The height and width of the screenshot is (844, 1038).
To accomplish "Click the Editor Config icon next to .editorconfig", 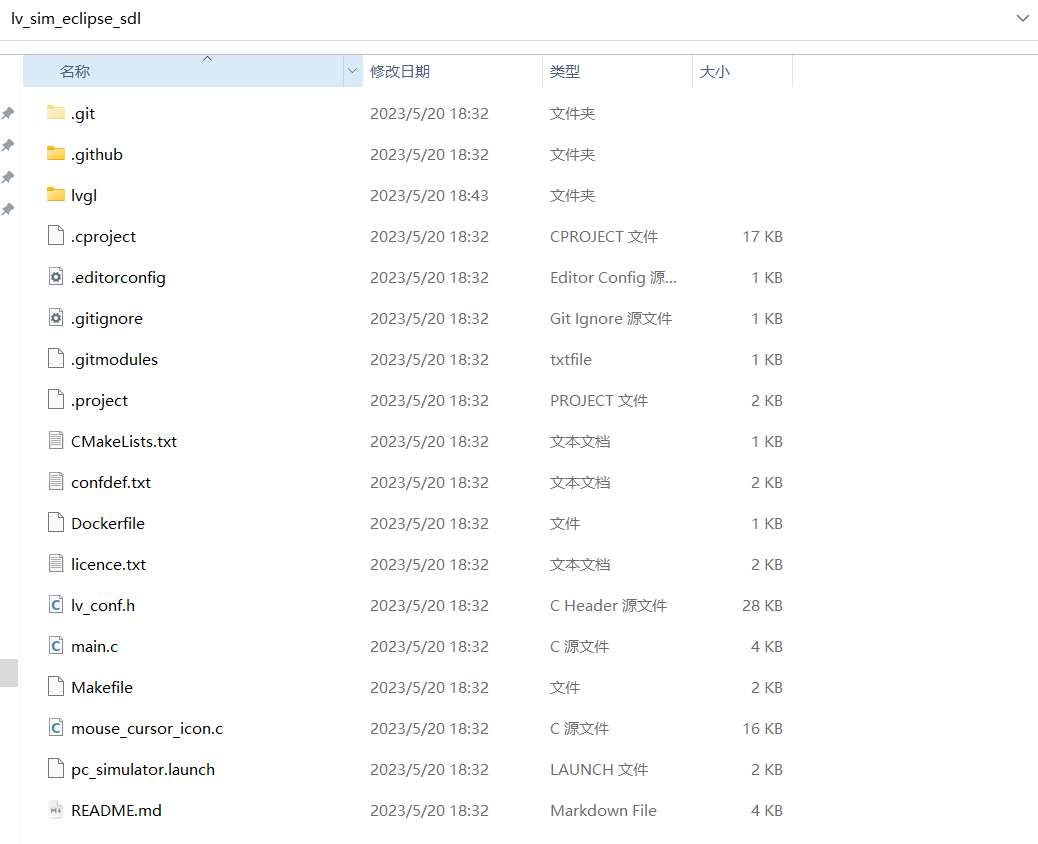I will (x=55, y=276).
